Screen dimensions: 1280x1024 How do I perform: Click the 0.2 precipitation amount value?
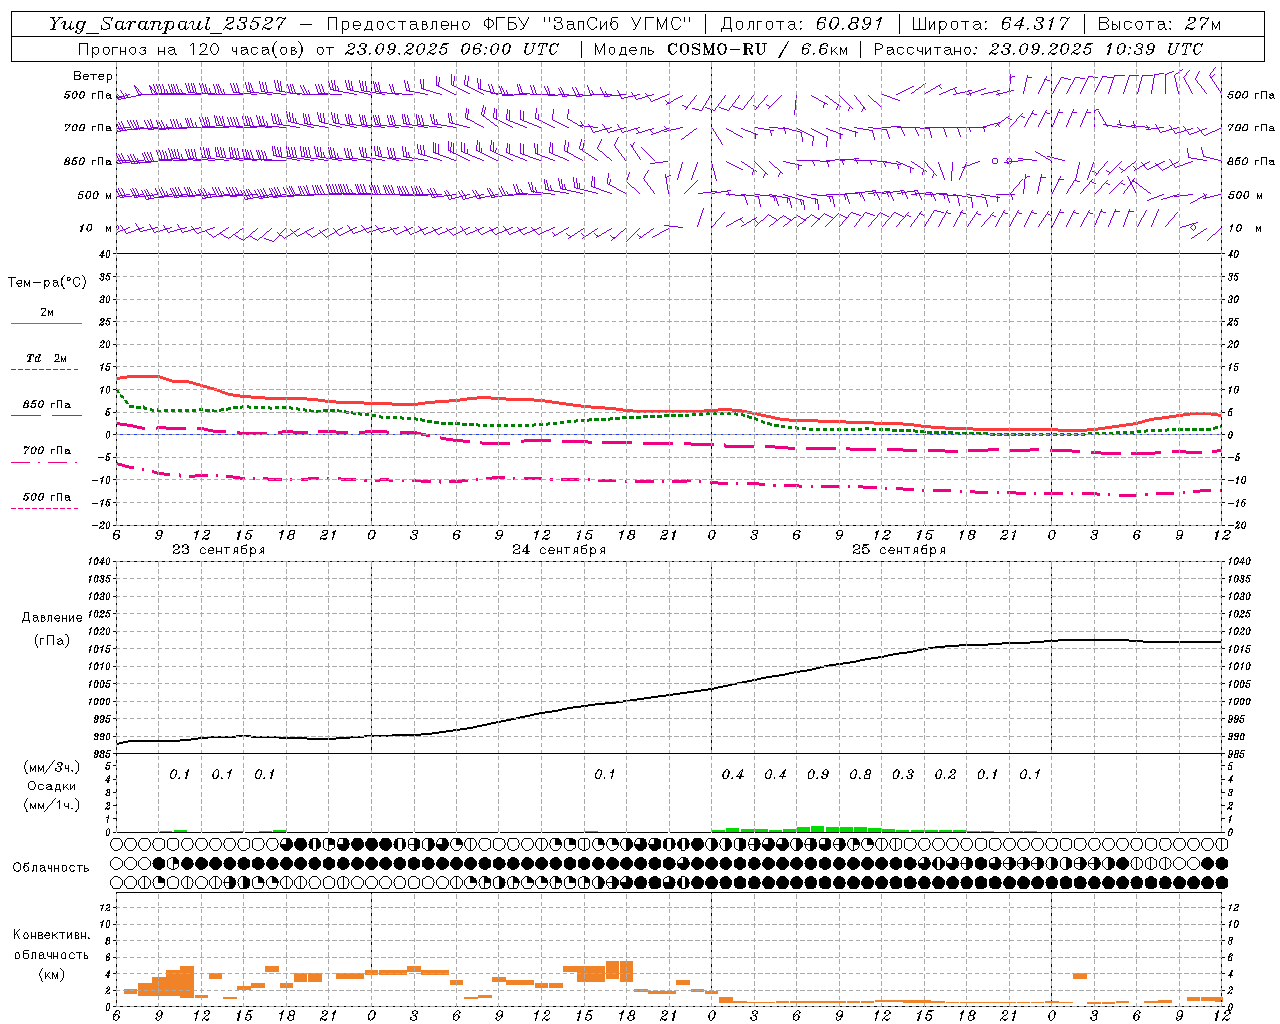point(945,774)
